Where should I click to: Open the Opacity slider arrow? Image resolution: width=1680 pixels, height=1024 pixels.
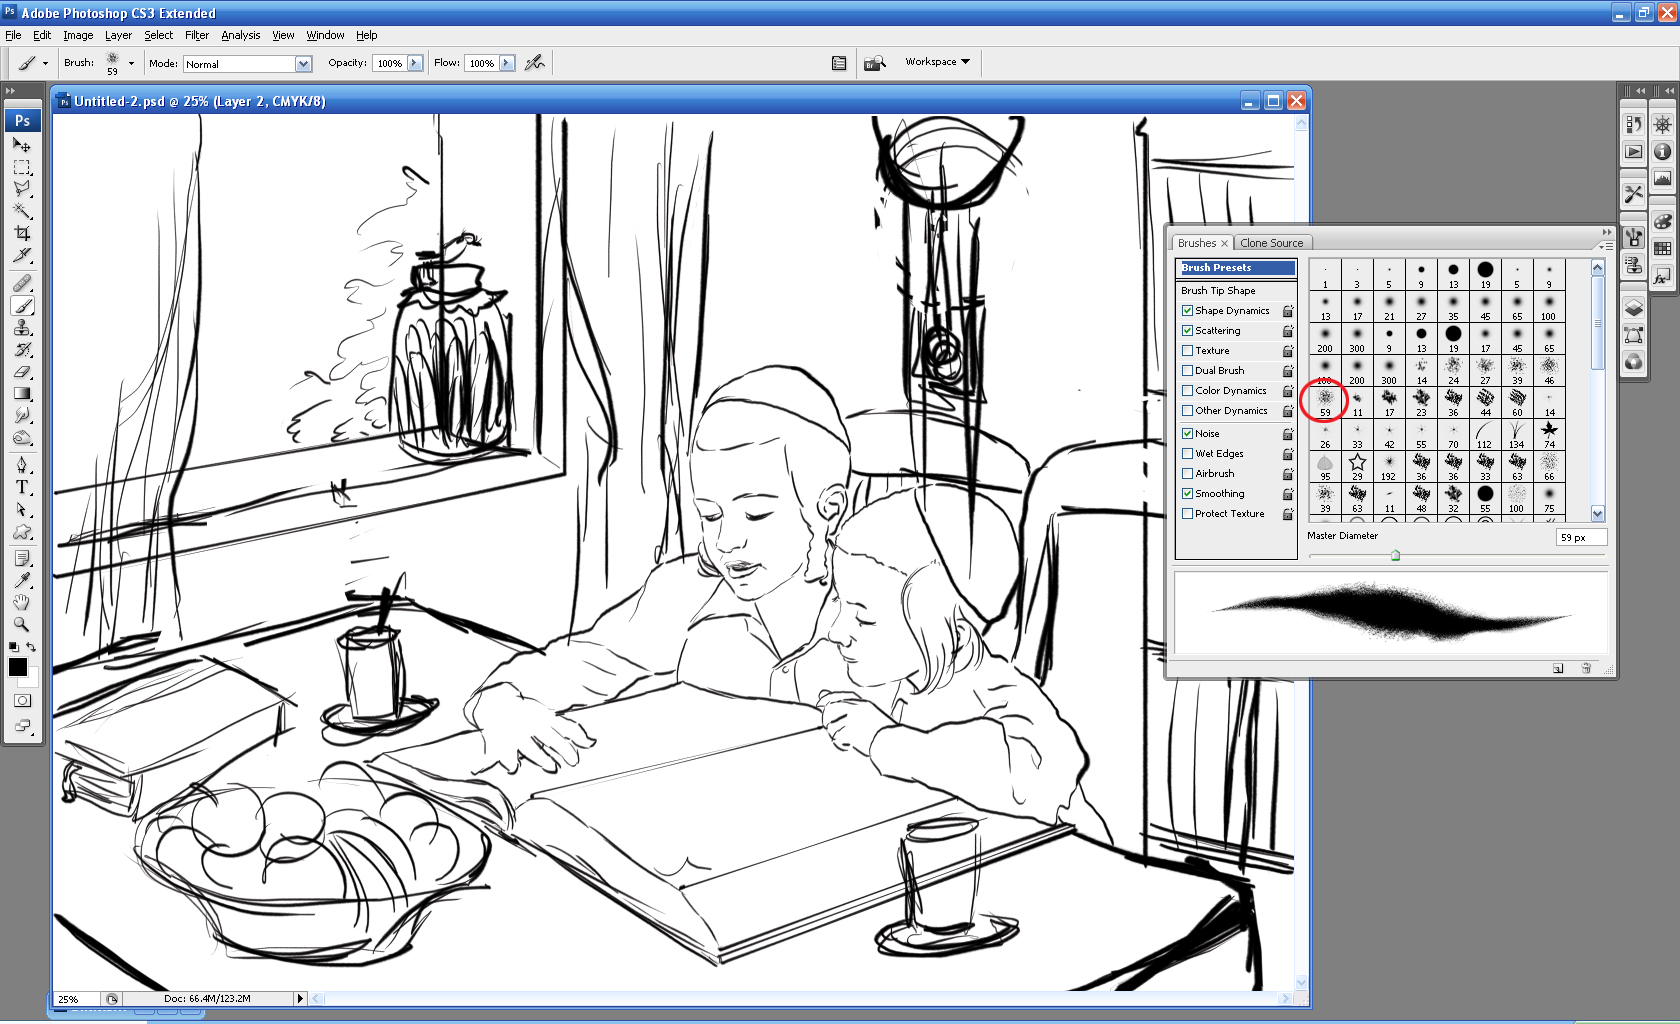point(414,63)
